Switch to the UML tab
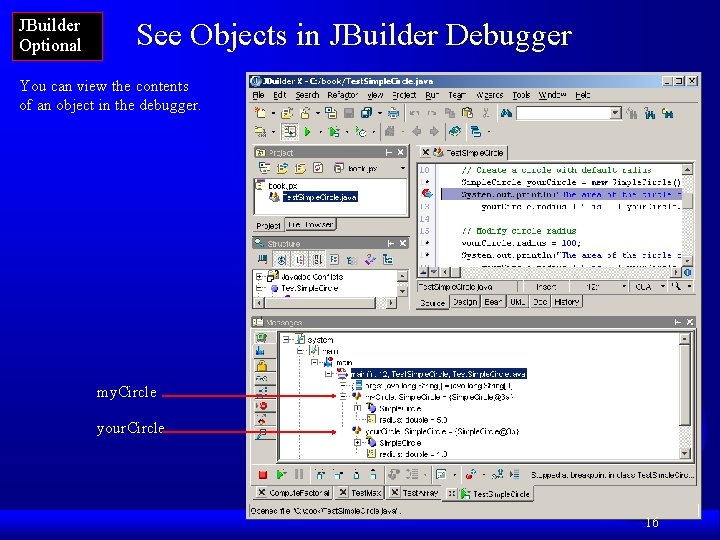This screenshot has height=540, width=720. [x=518, y=302]
